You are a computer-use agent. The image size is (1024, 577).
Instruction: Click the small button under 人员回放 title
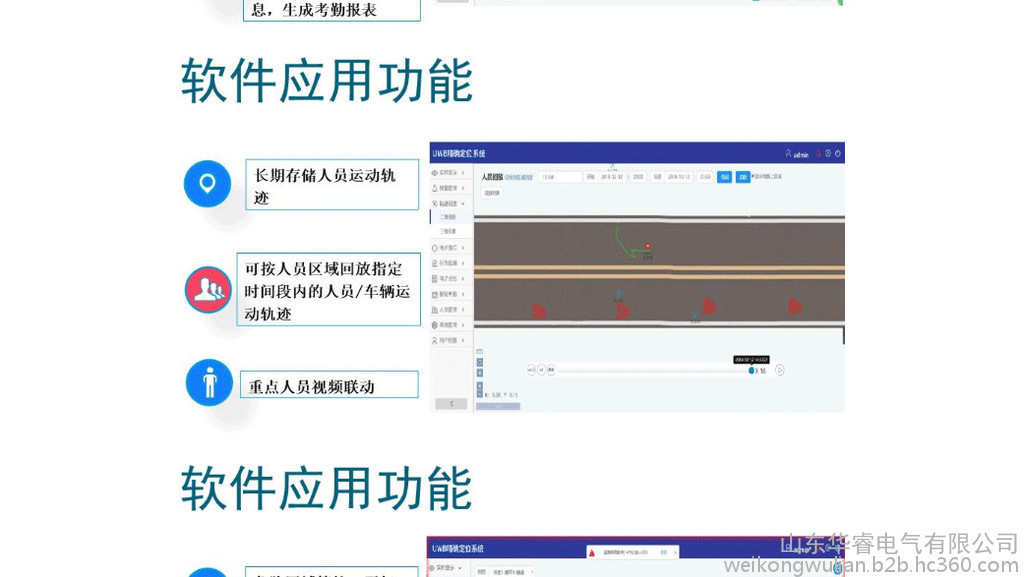coord(492,193)
